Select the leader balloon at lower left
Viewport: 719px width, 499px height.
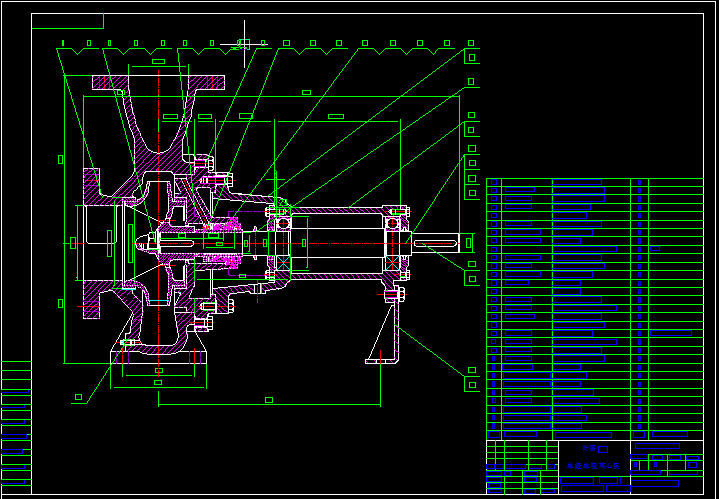(77, 397)
